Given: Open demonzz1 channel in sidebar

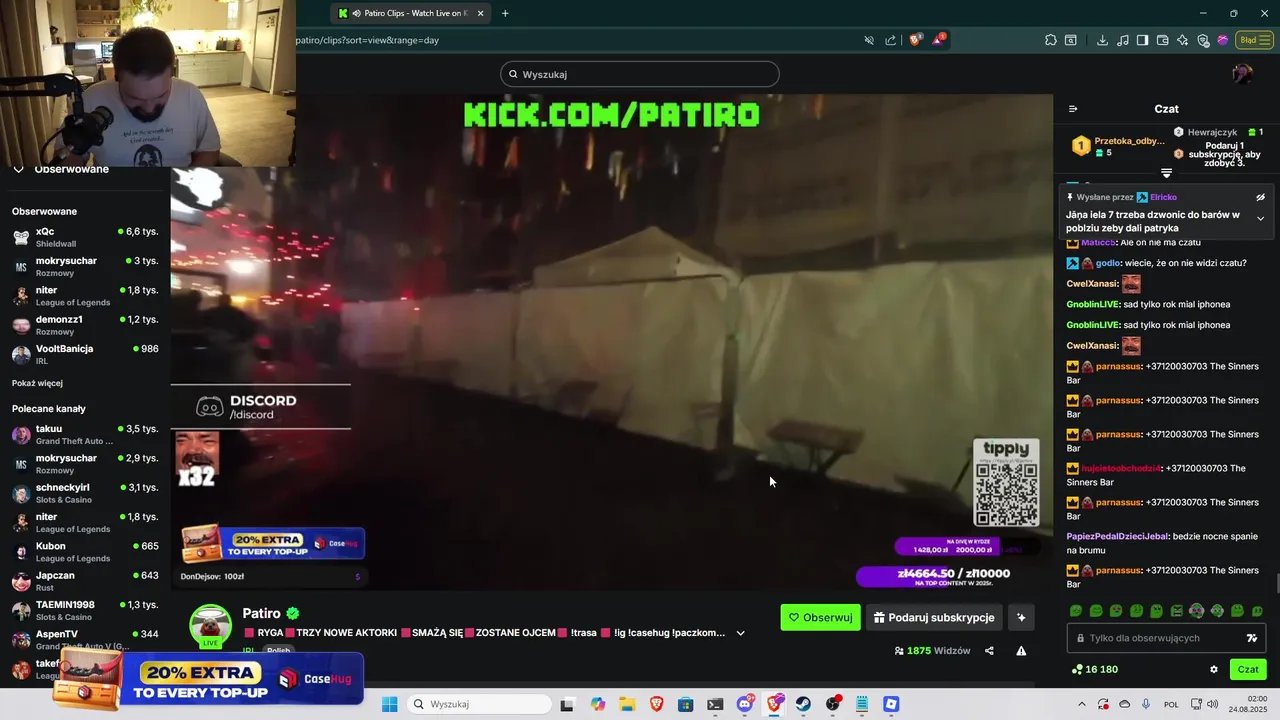Looking at the screenshot, I should pos(85,325).
